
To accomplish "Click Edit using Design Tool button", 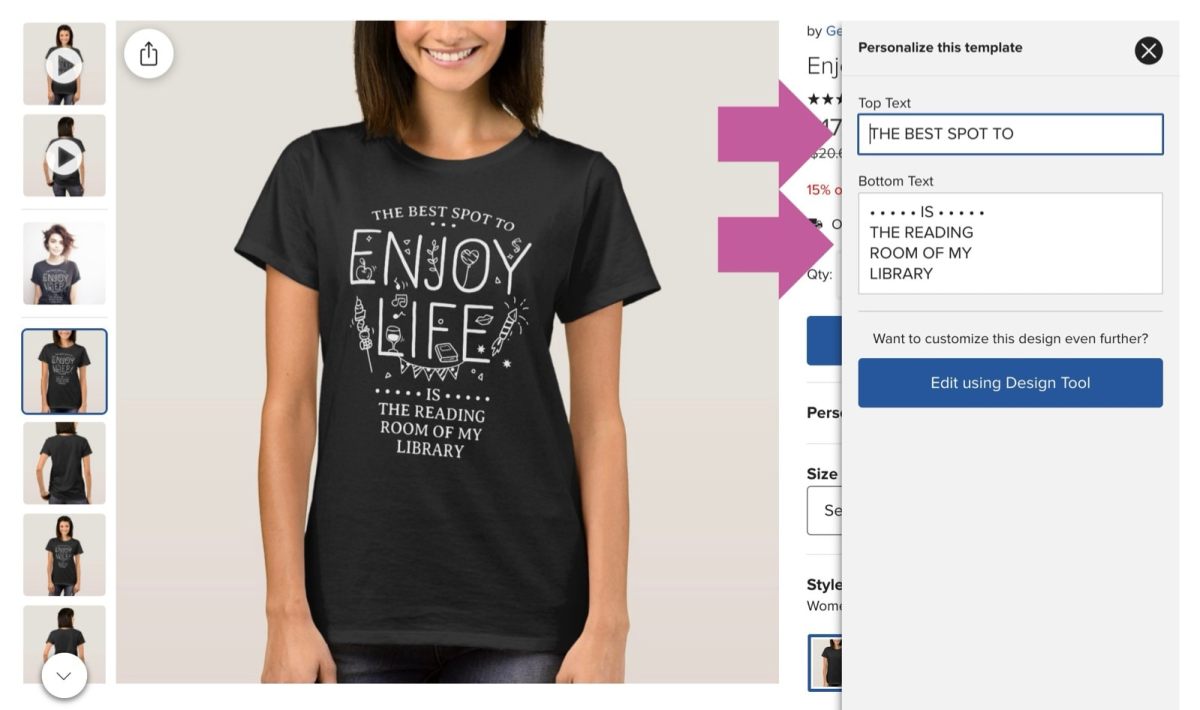I will [x=1010, y=383].
